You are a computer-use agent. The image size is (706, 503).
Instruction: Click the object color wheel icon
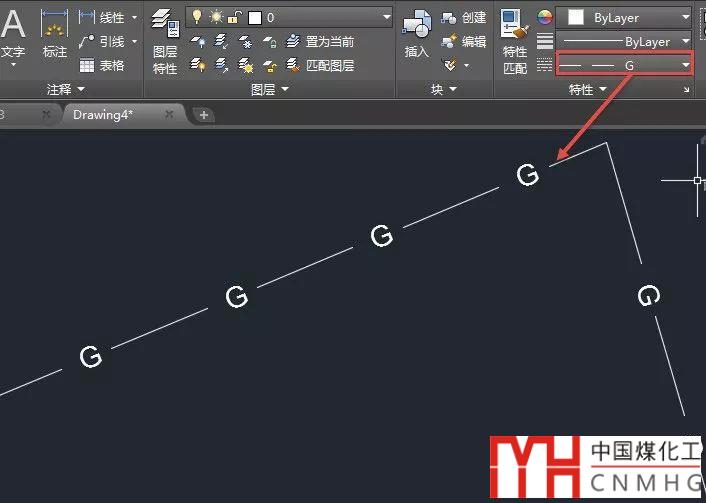coord(545,17)
